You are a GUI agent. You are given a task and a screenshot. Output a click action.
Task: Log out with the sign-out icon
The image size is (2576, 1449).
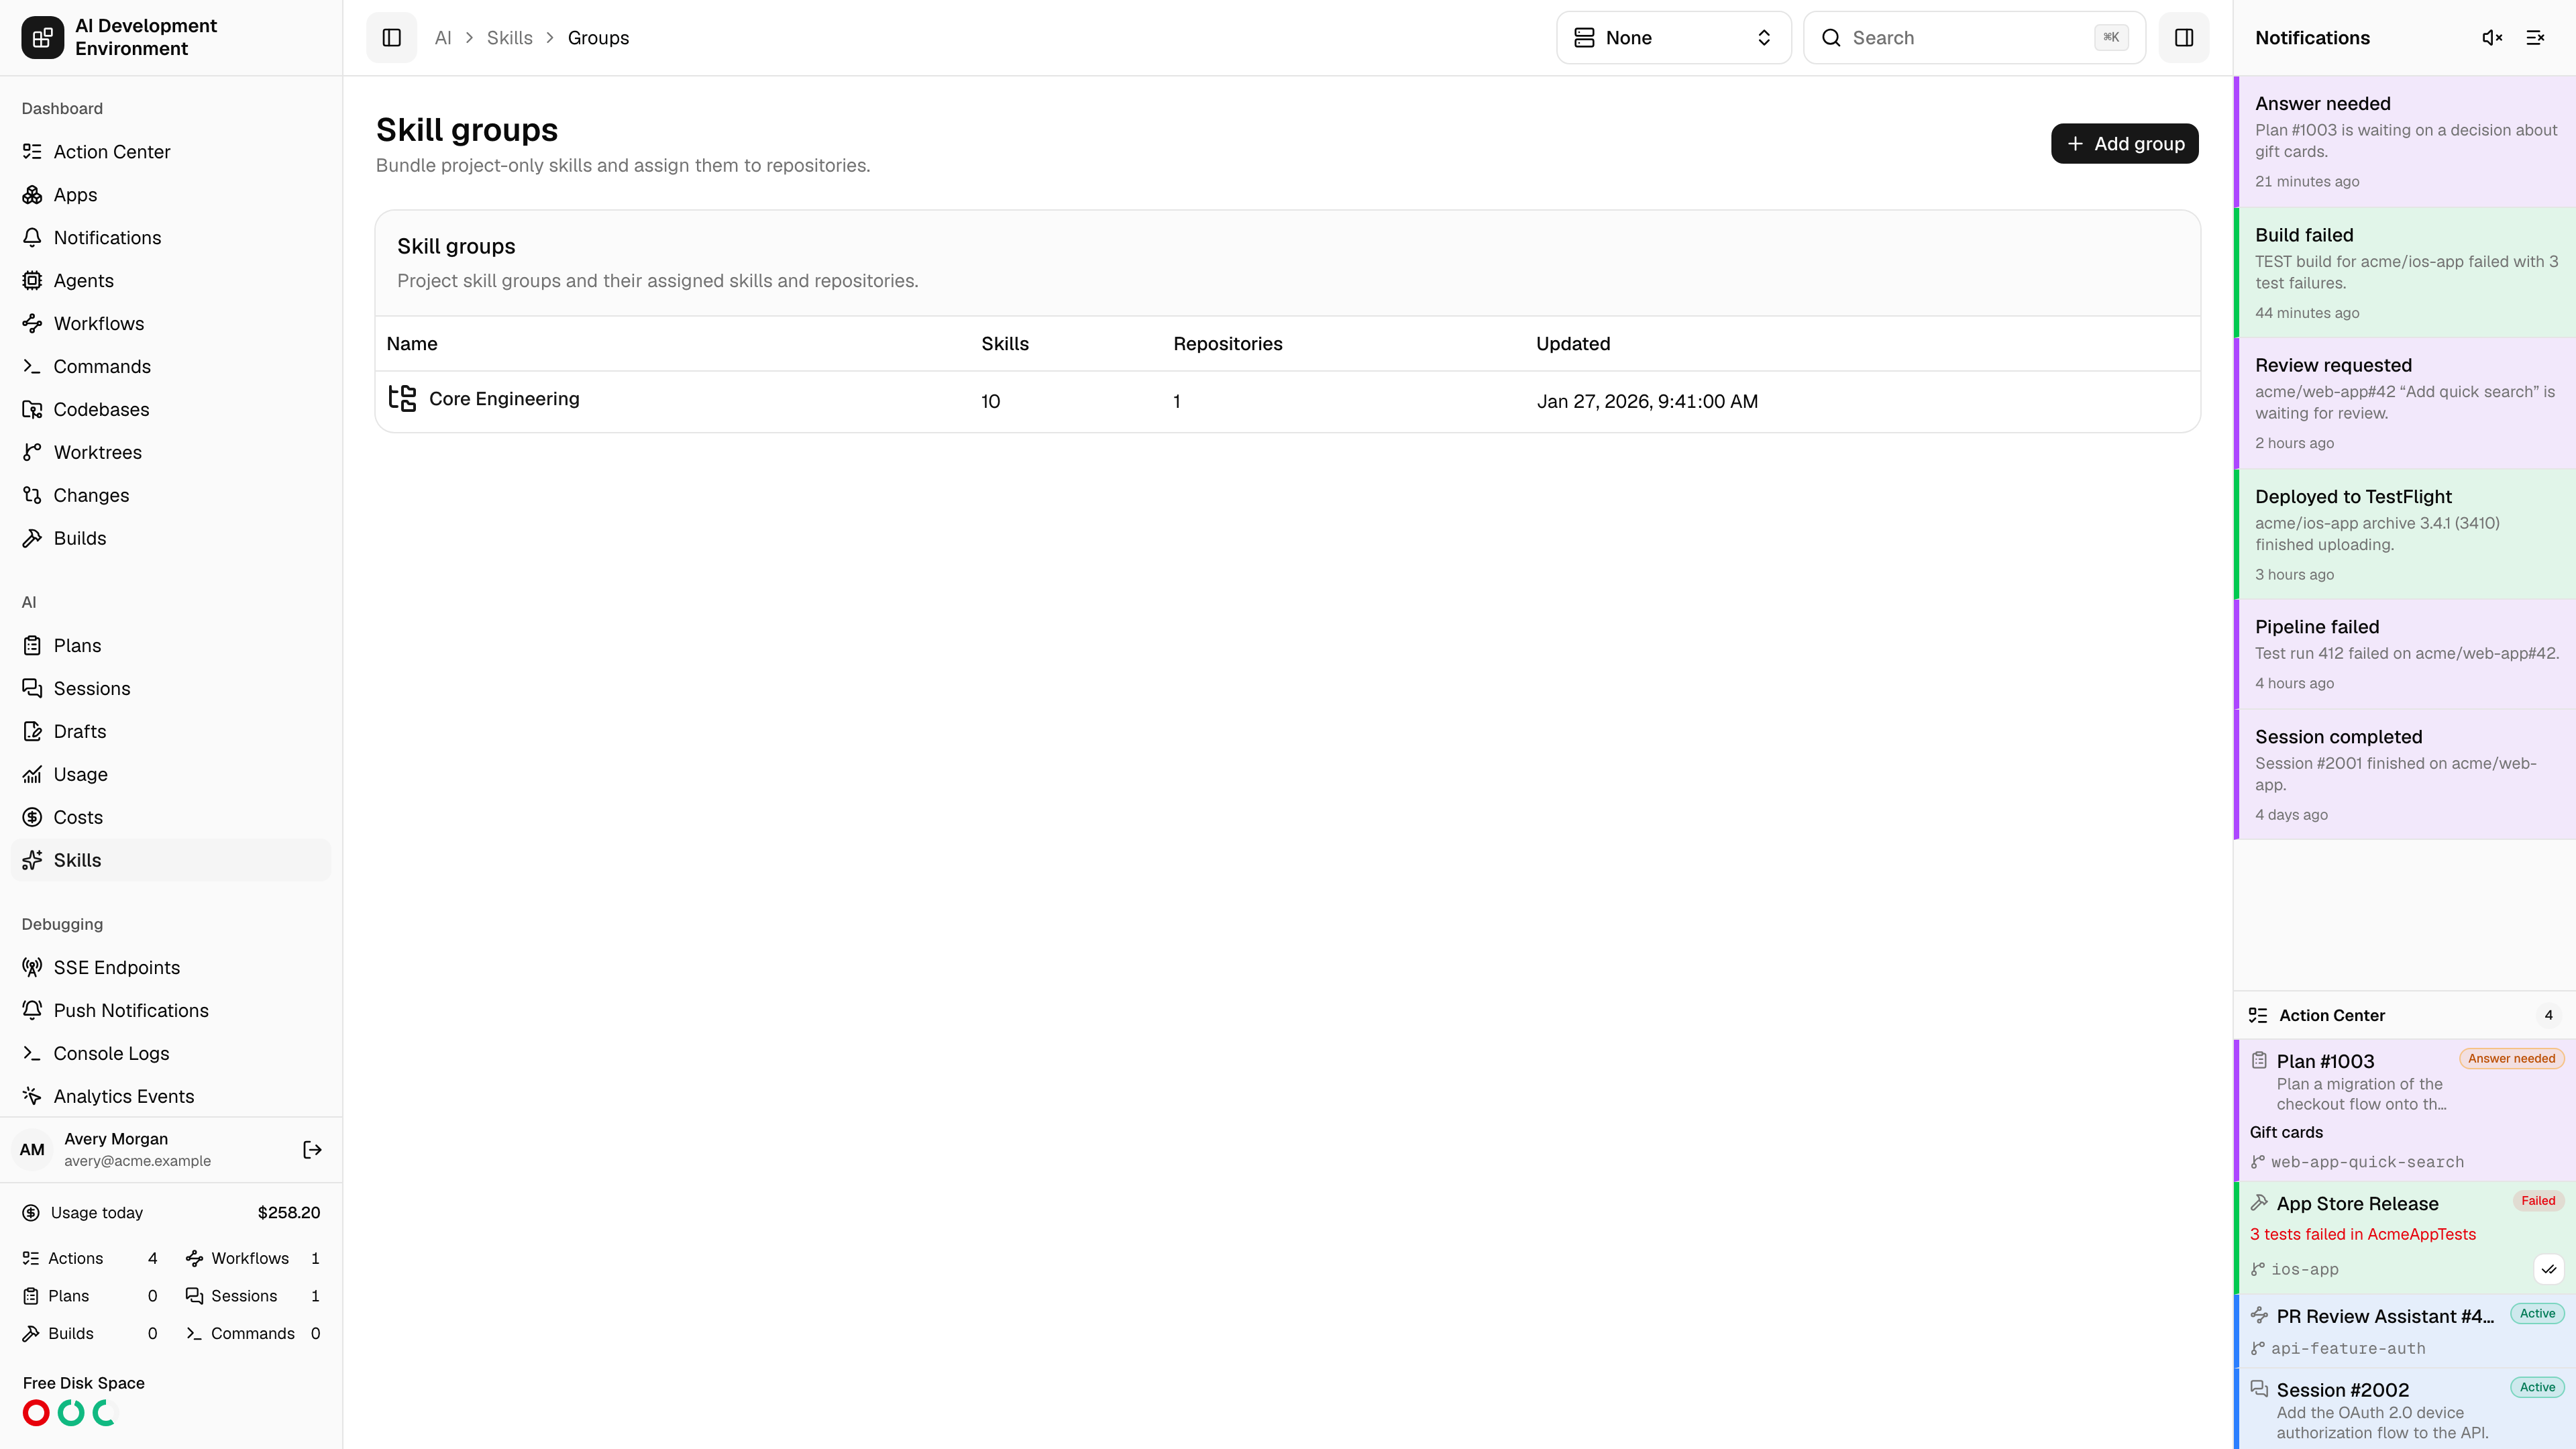tap(312, 1150)
